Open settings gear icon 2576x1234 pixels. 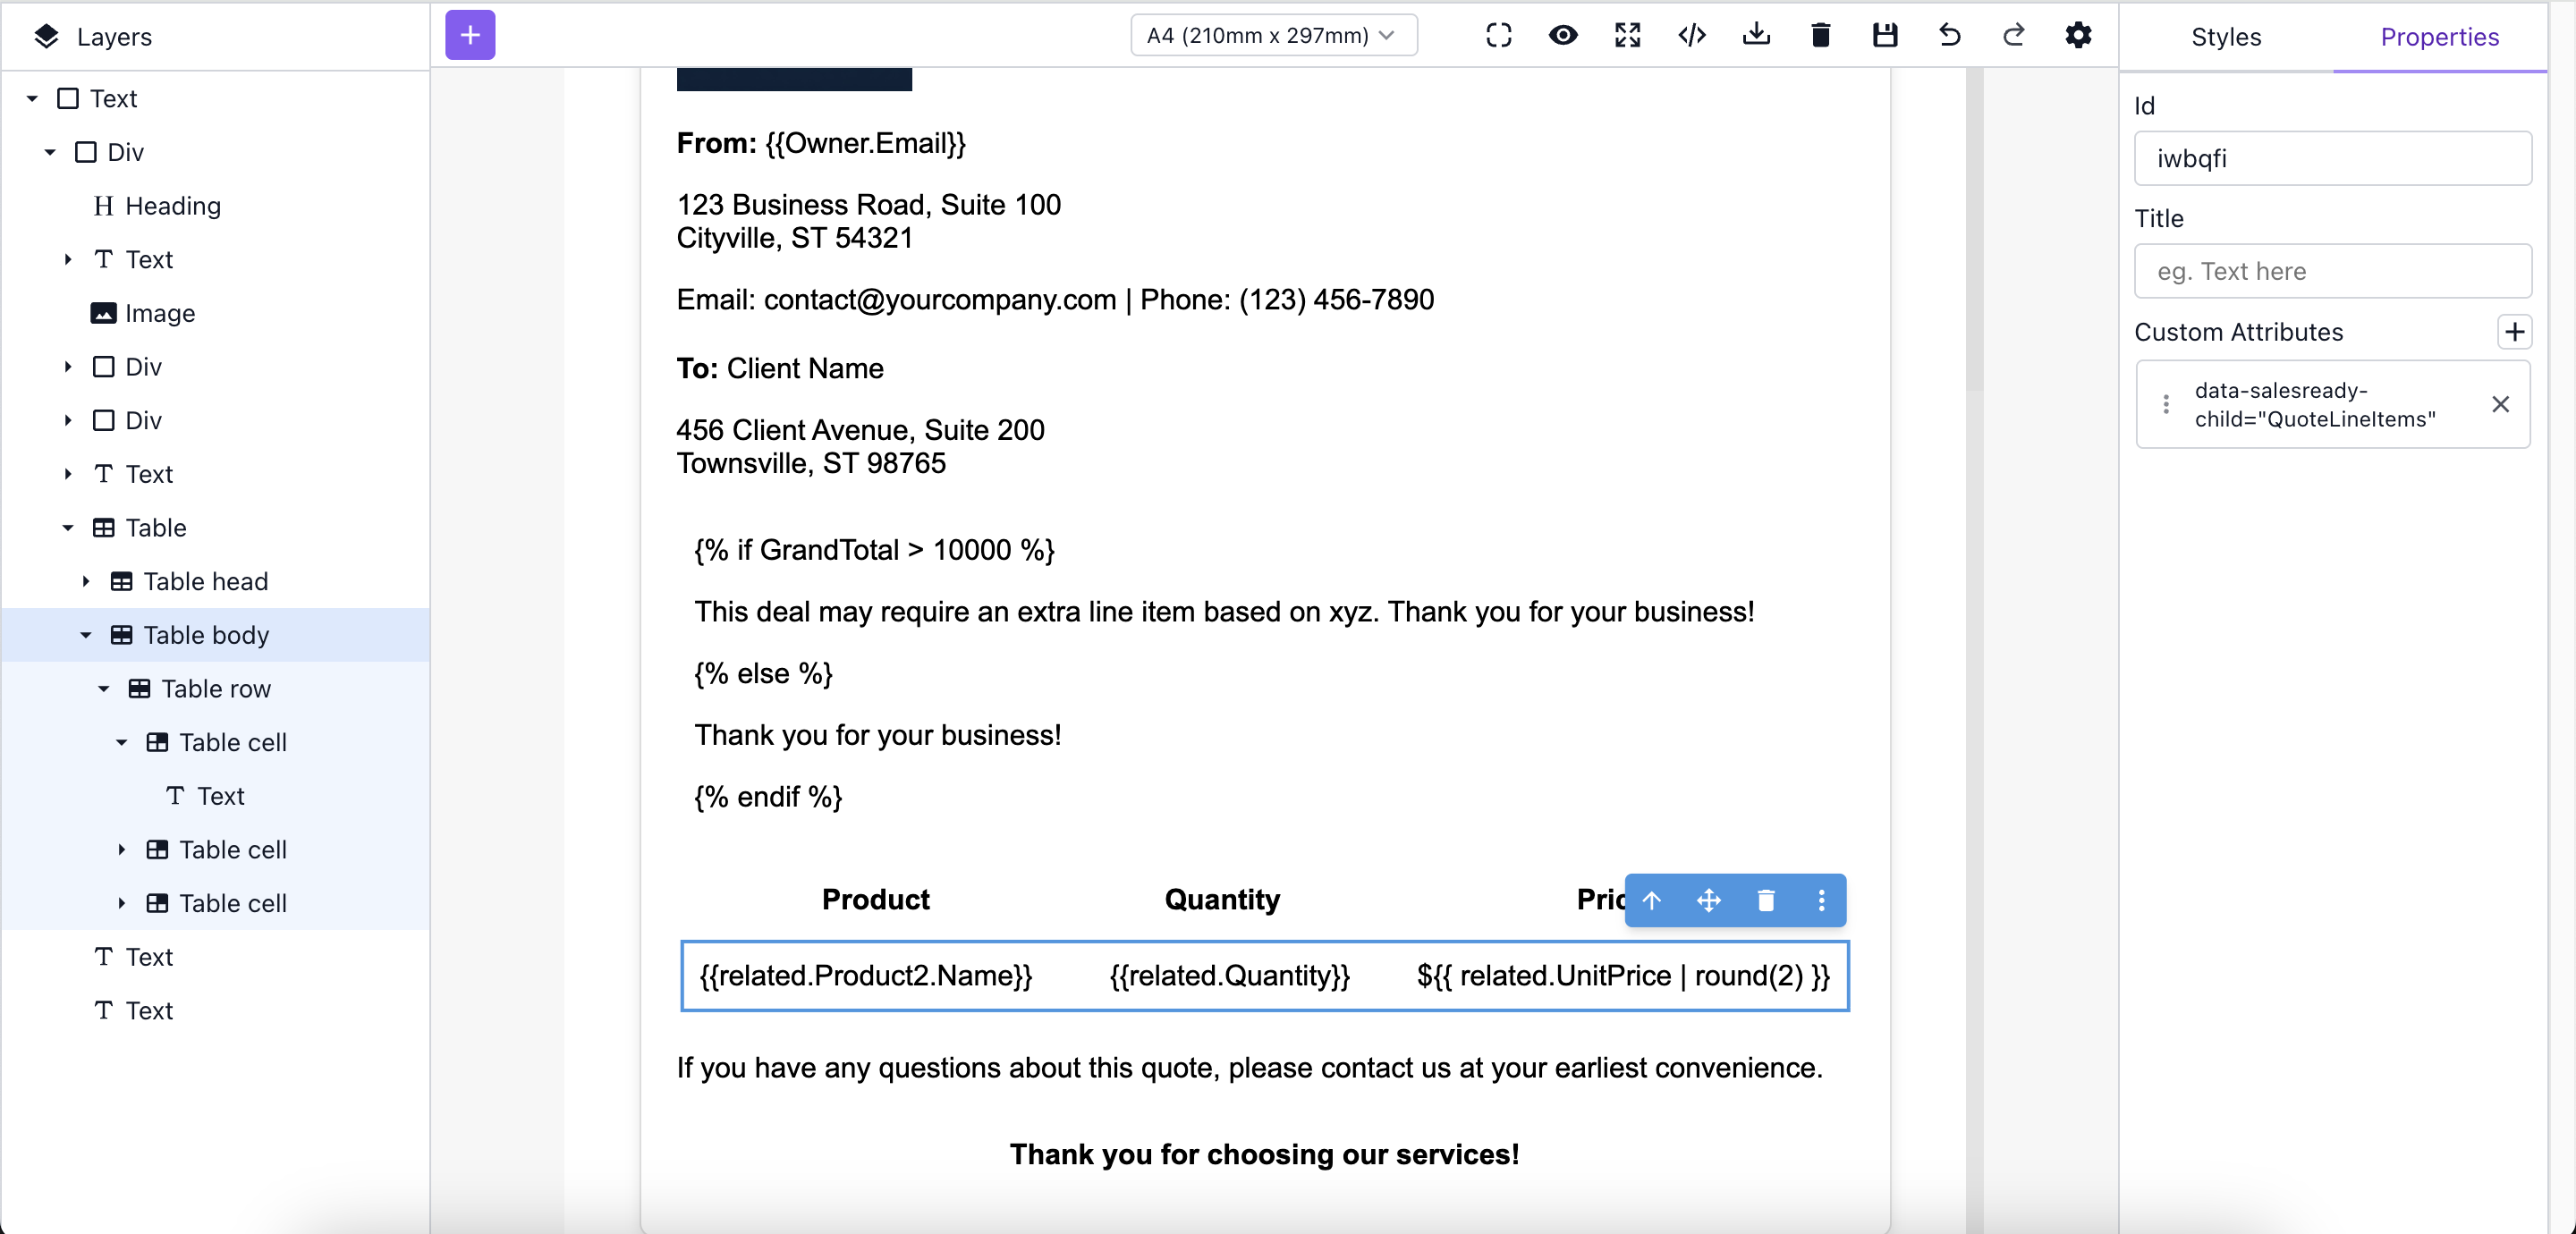point(2078,36)
